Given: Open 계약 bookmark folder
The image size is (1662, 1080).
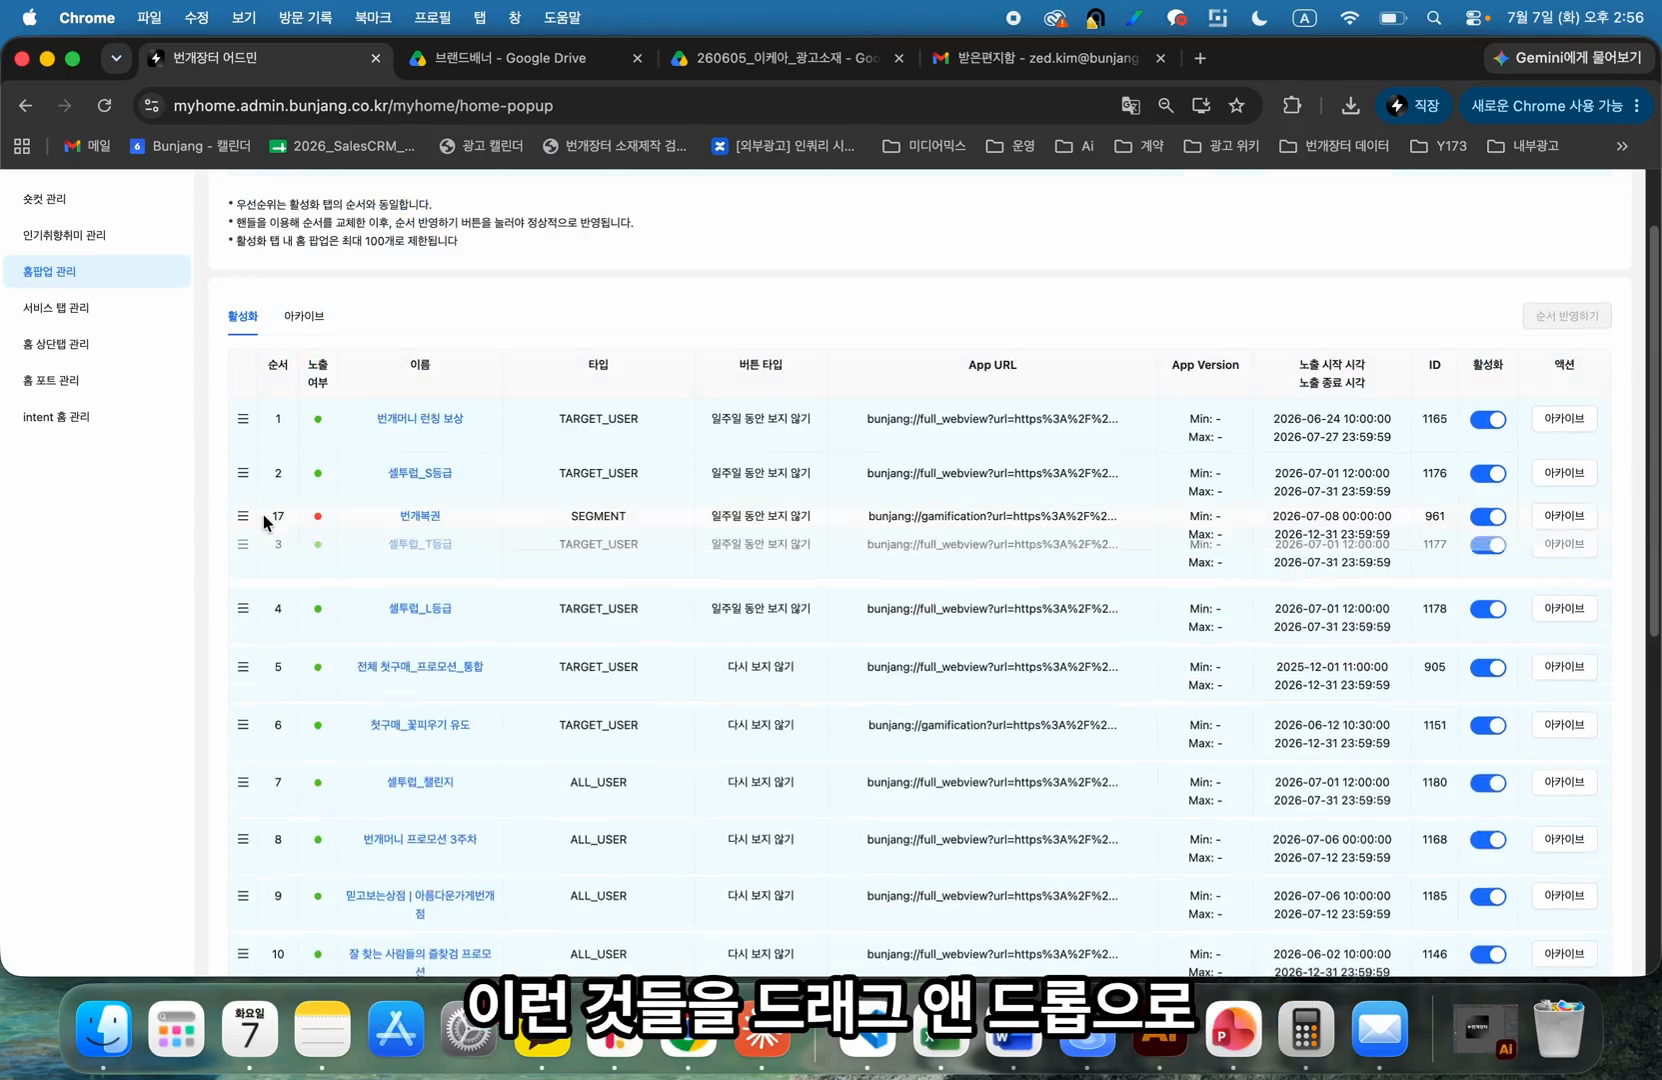Looking at the screenshot, I should [1139, 146].
